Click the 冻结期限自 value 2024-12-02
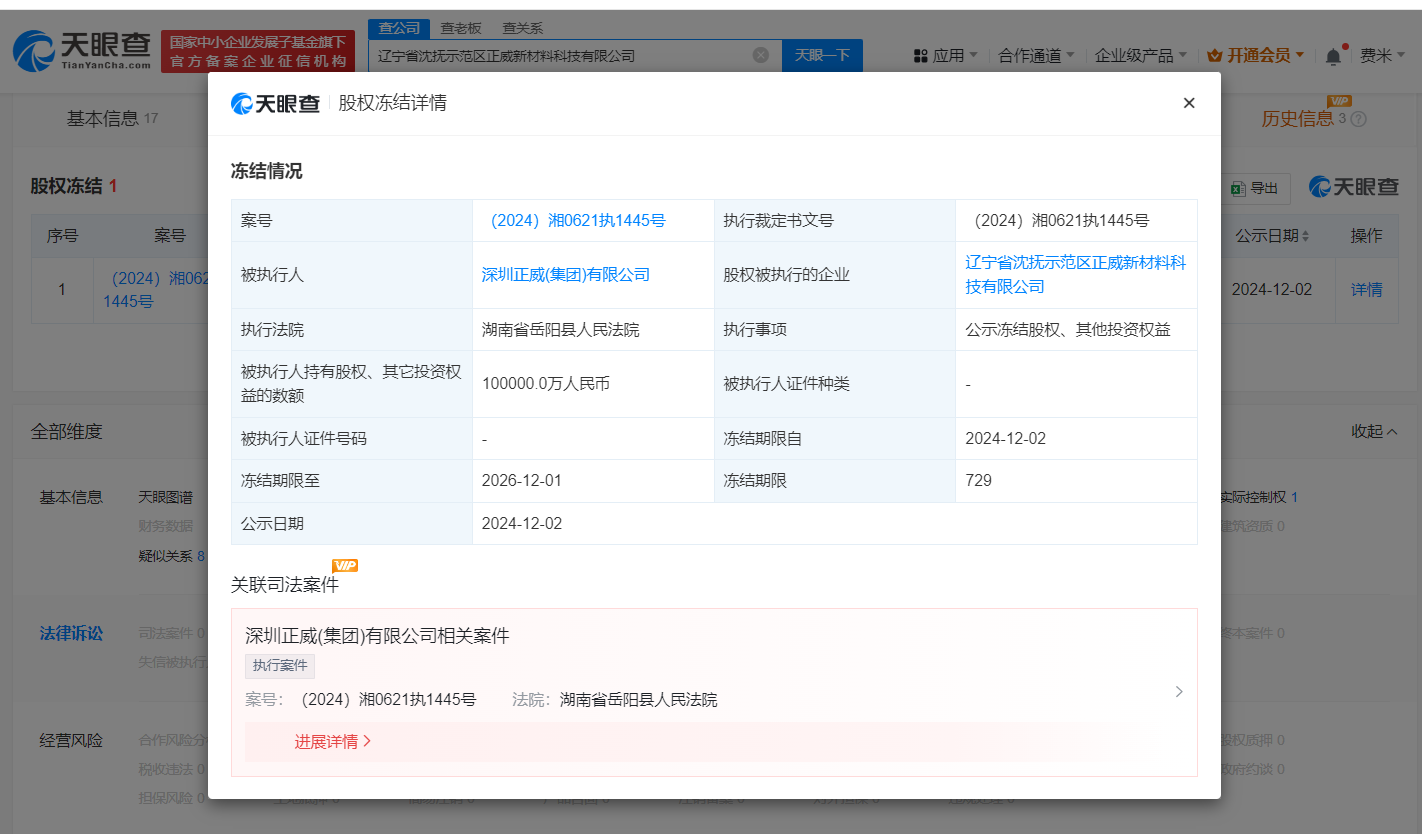 1005,439
